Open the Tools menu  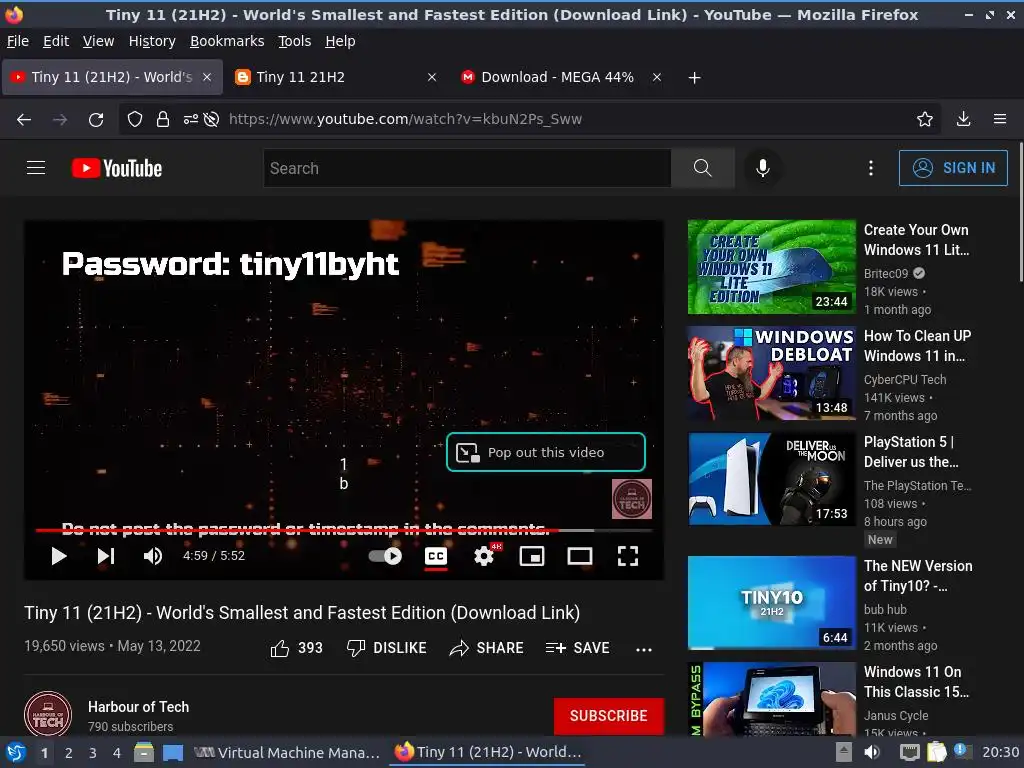click(x=295, y=41)
